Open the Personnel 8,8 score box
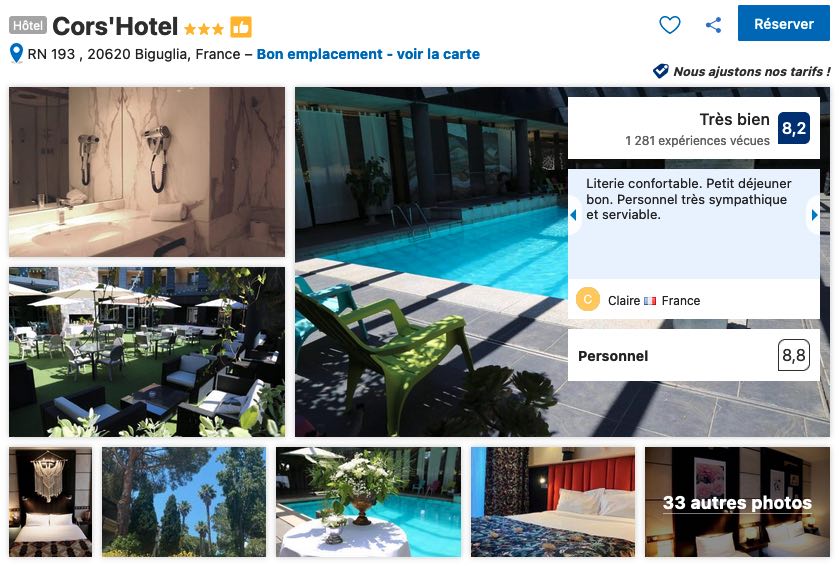 point(693,355)
